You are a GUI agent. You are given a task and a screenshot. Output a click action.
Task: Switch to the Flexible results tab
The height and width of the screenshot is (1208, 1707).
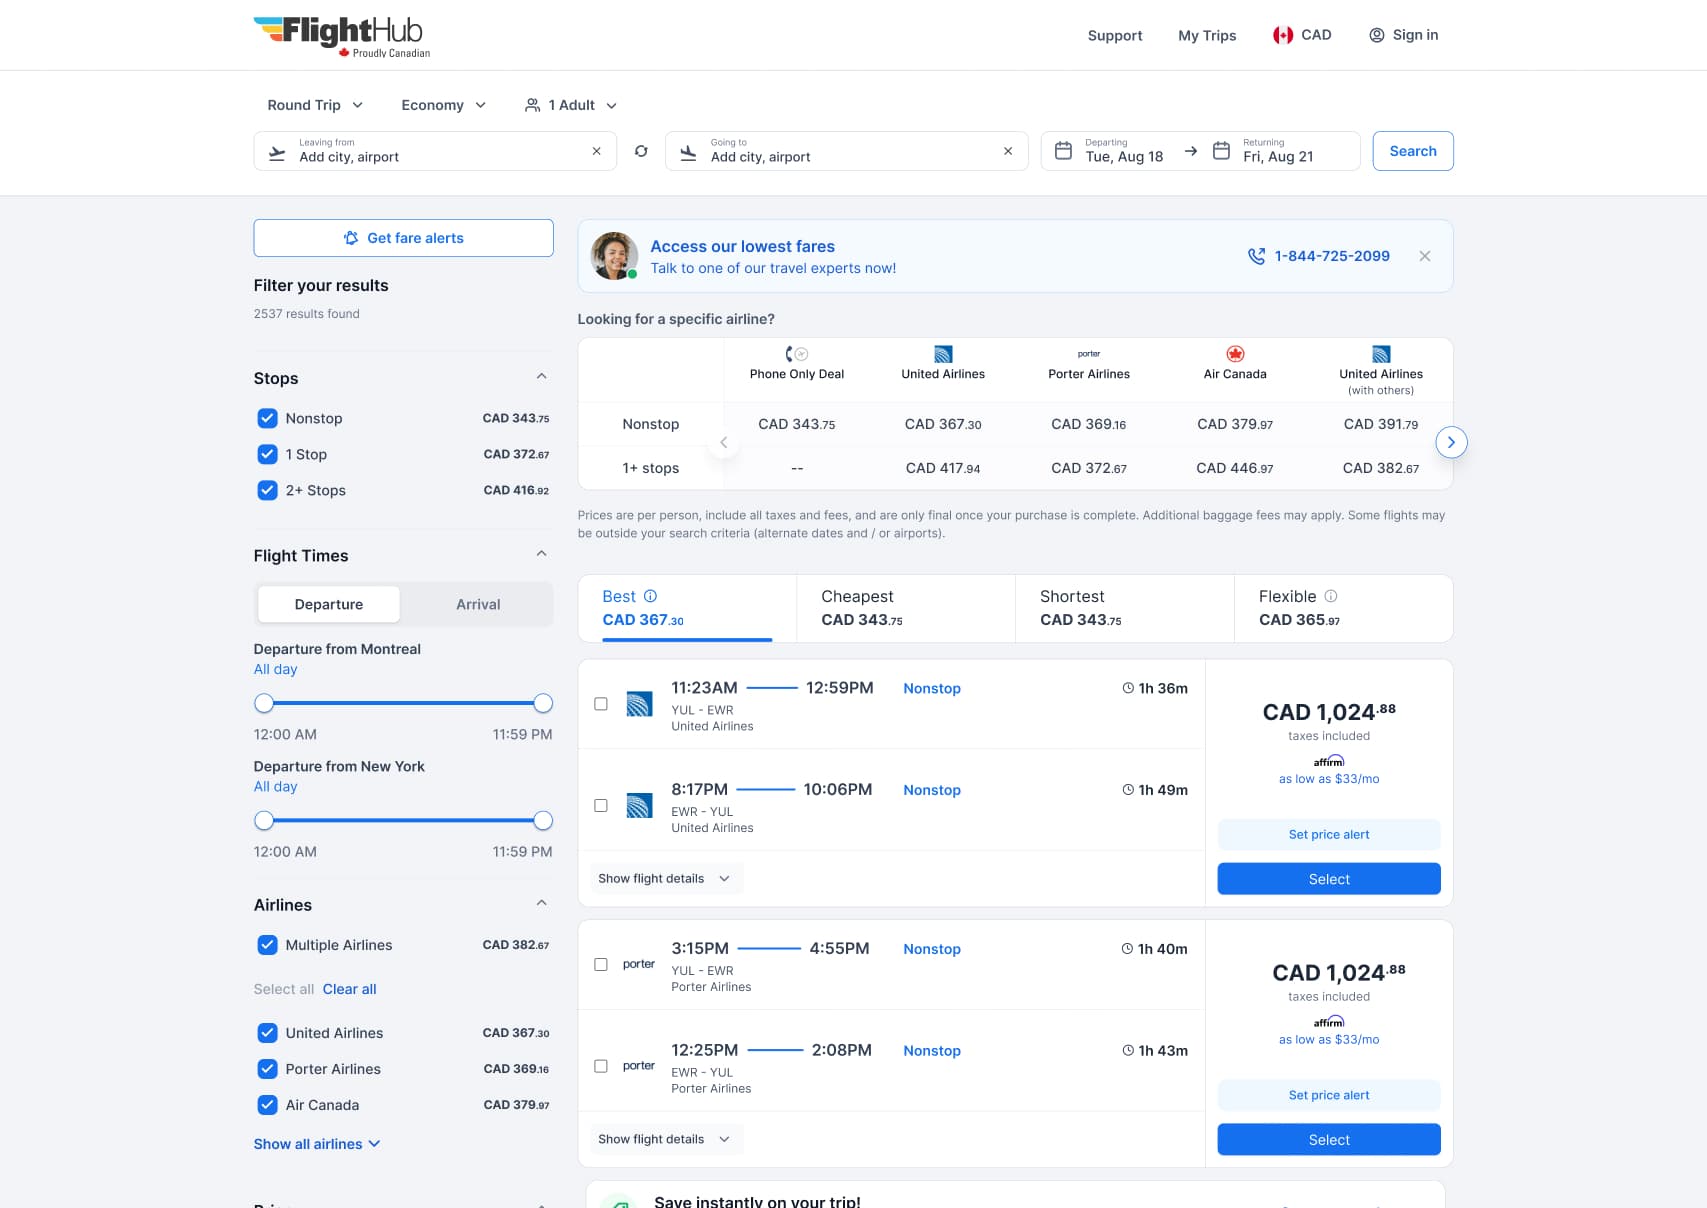(x=1343, y=608)
